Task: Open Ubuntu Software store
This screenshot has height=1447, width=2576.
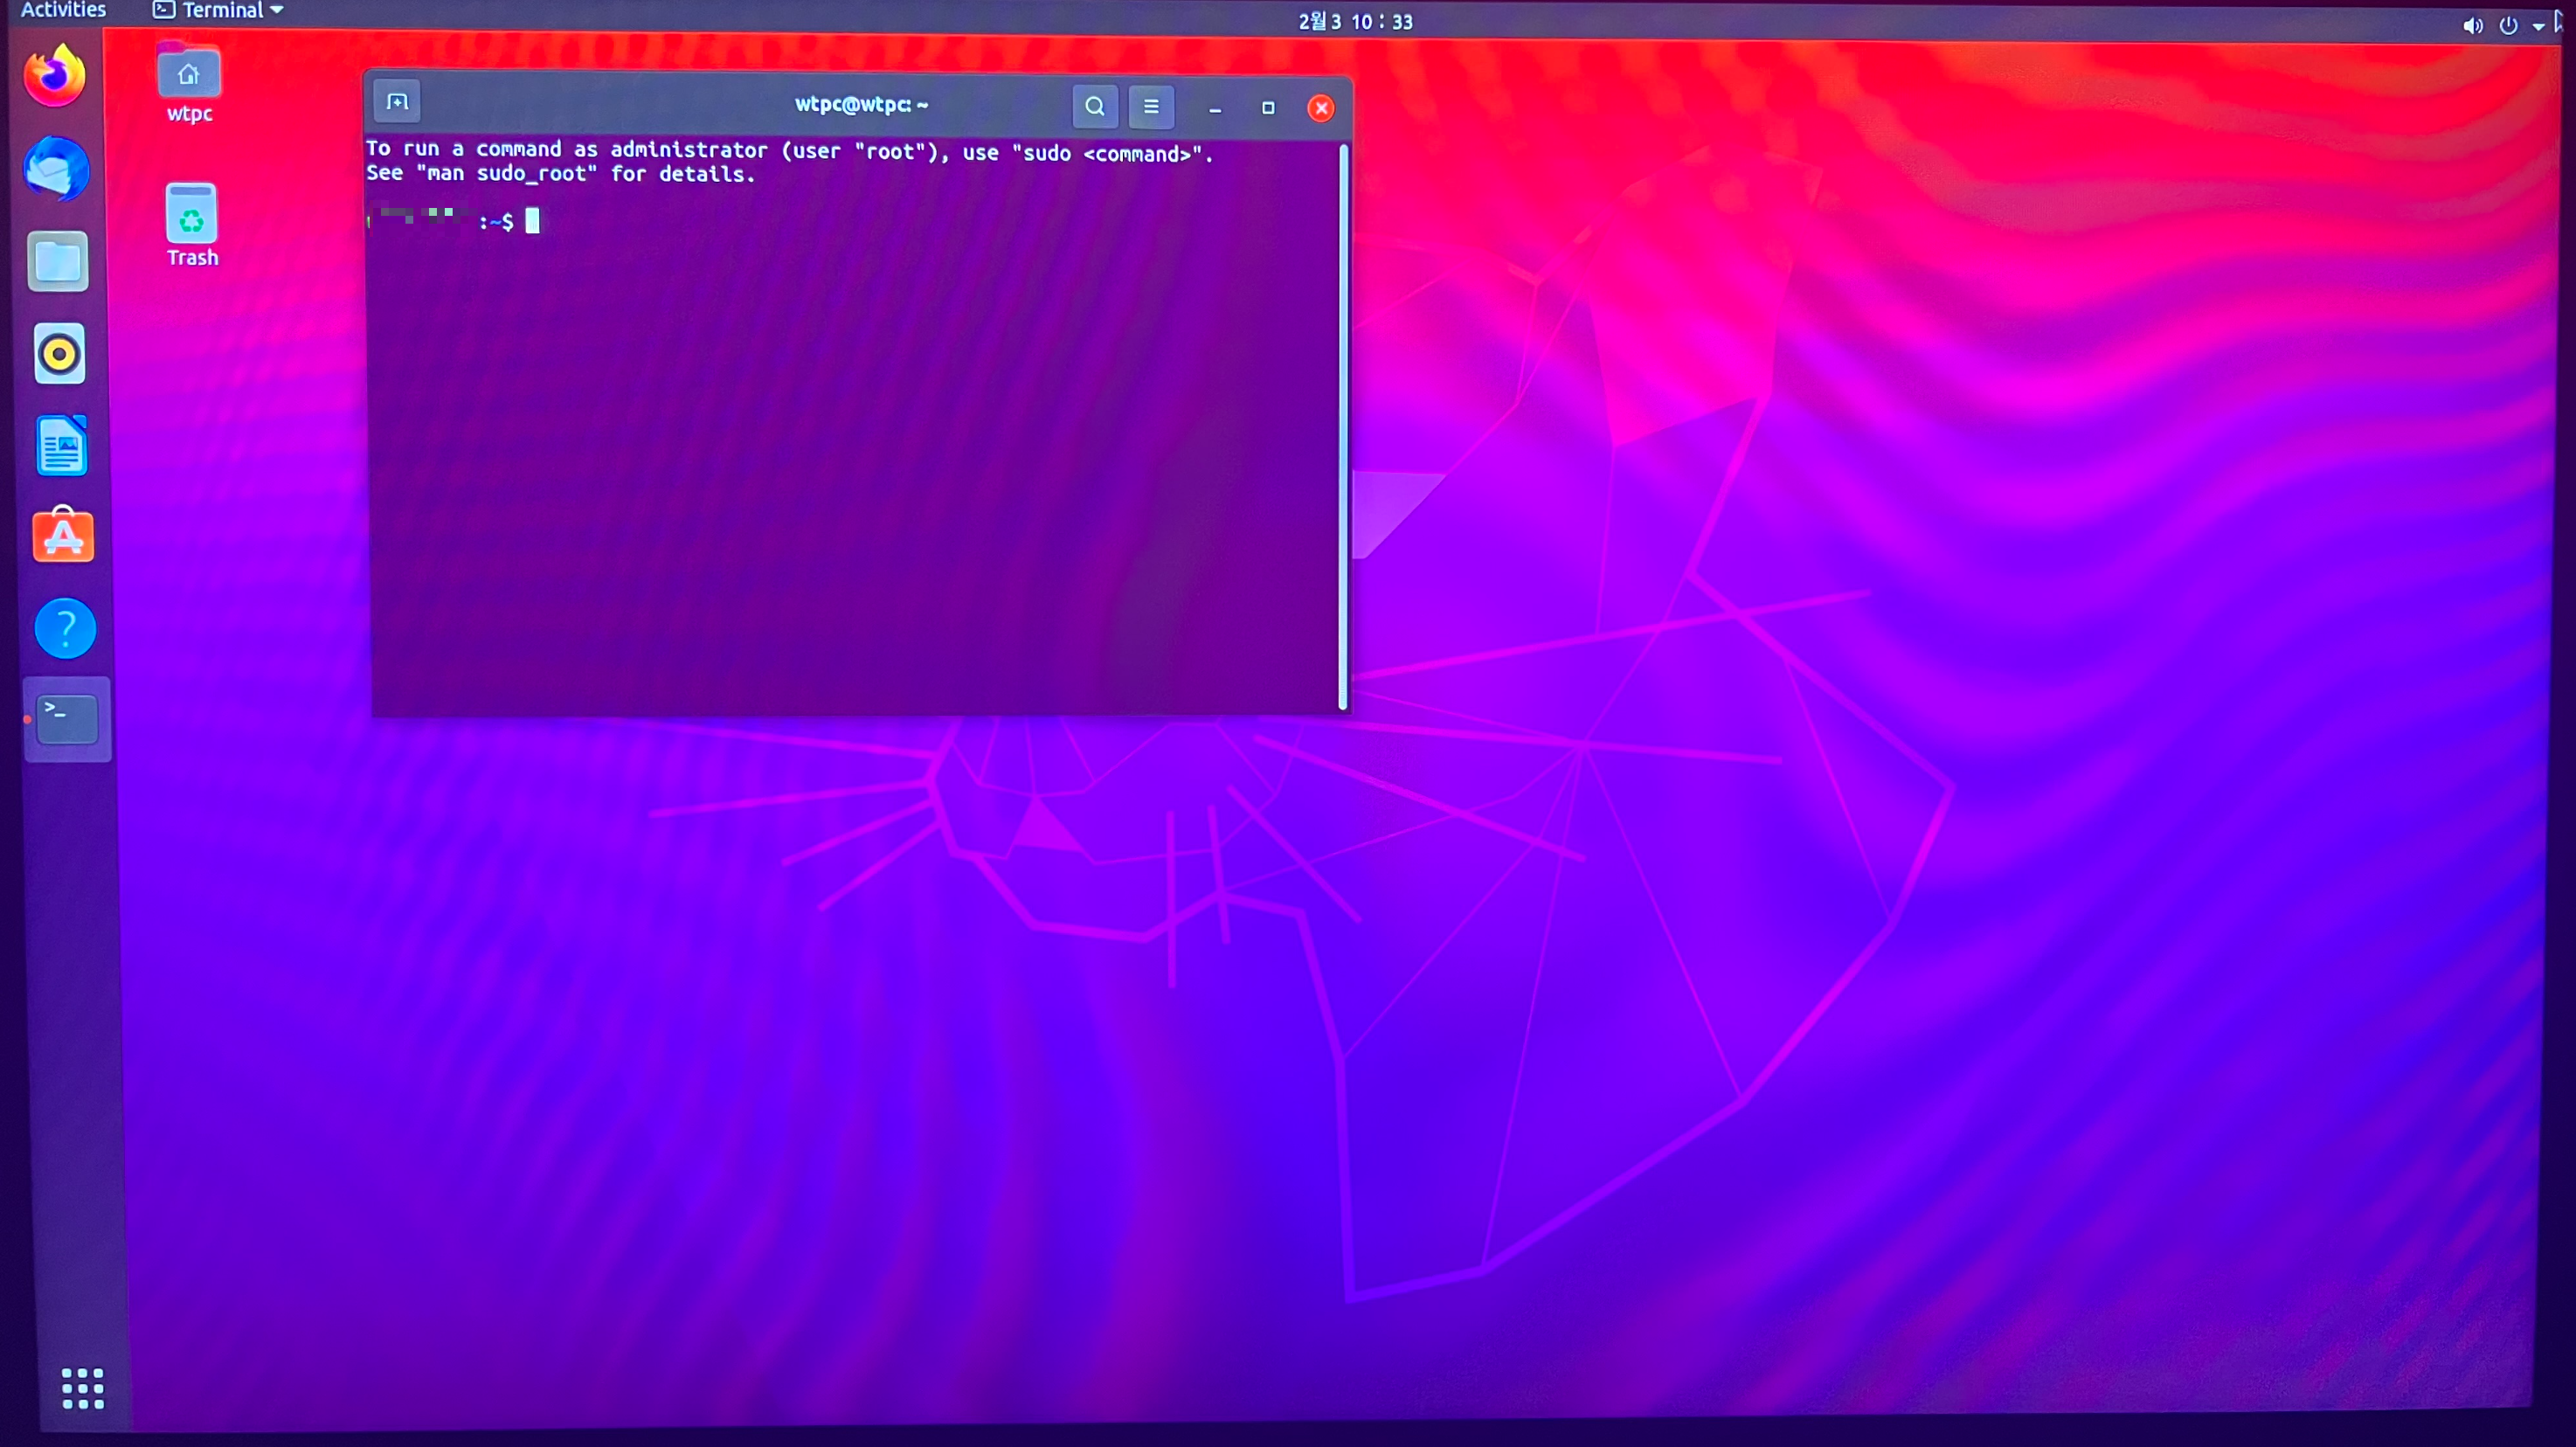Action: coord(63,536)
